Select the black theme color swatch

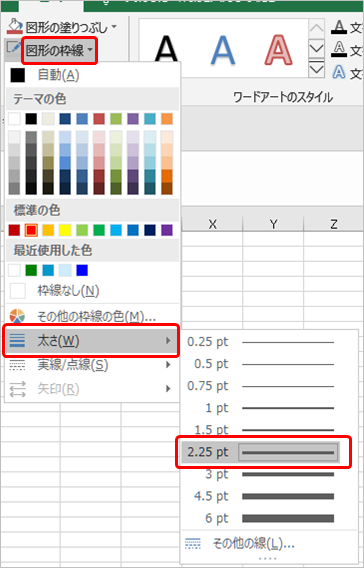[x=31, y=119]
